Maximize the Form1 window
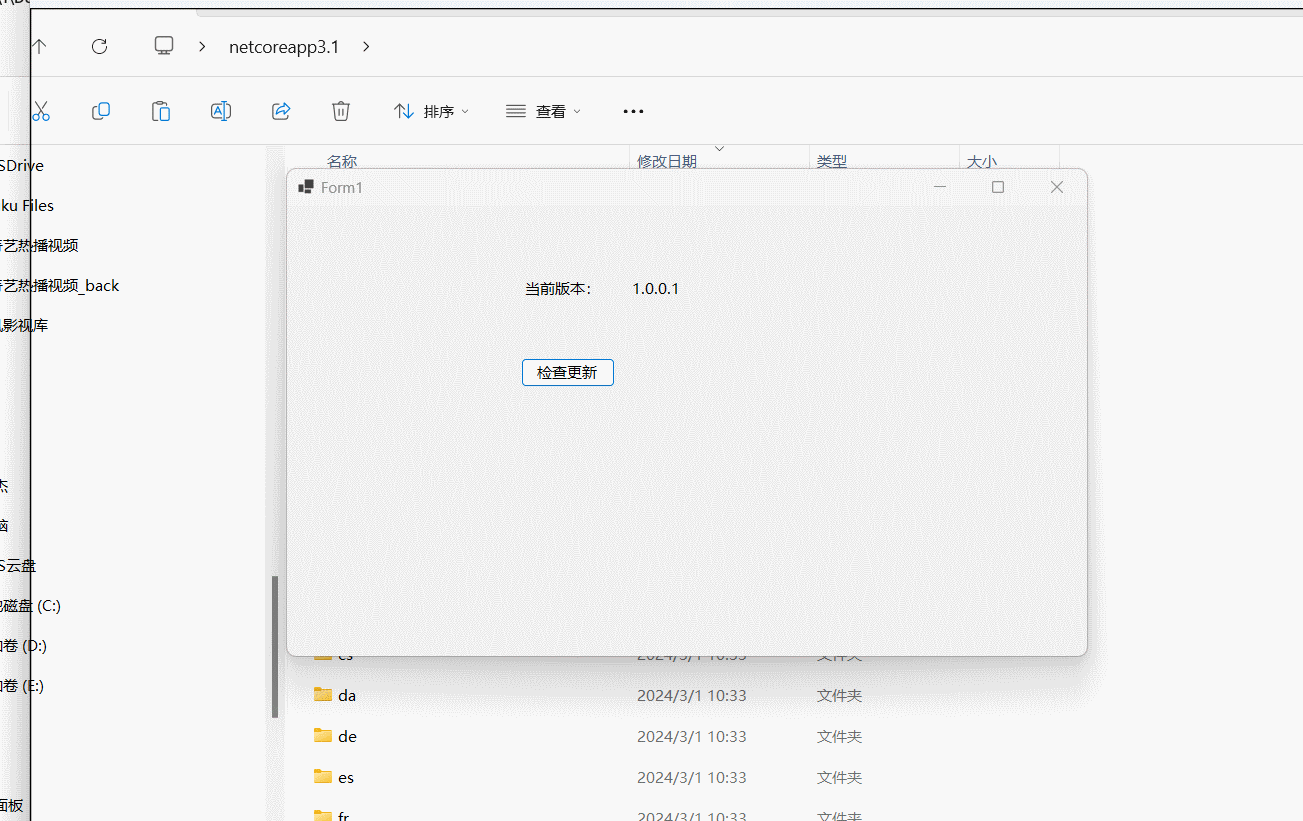This screenshot has height=821, width=1303. [997, 187]
